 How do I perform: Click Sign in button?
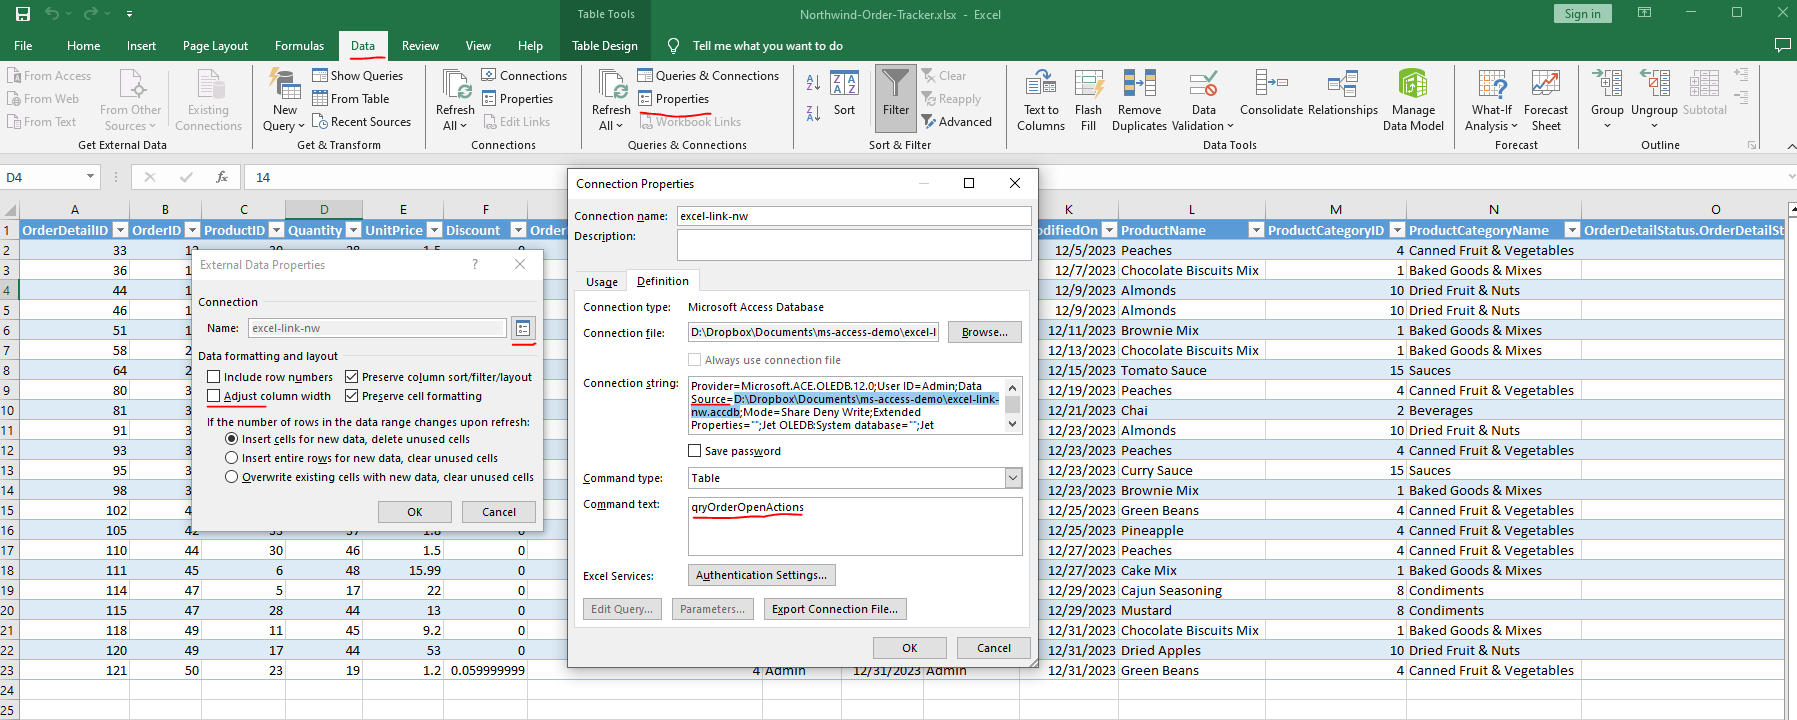click(x=1582, y=14)
